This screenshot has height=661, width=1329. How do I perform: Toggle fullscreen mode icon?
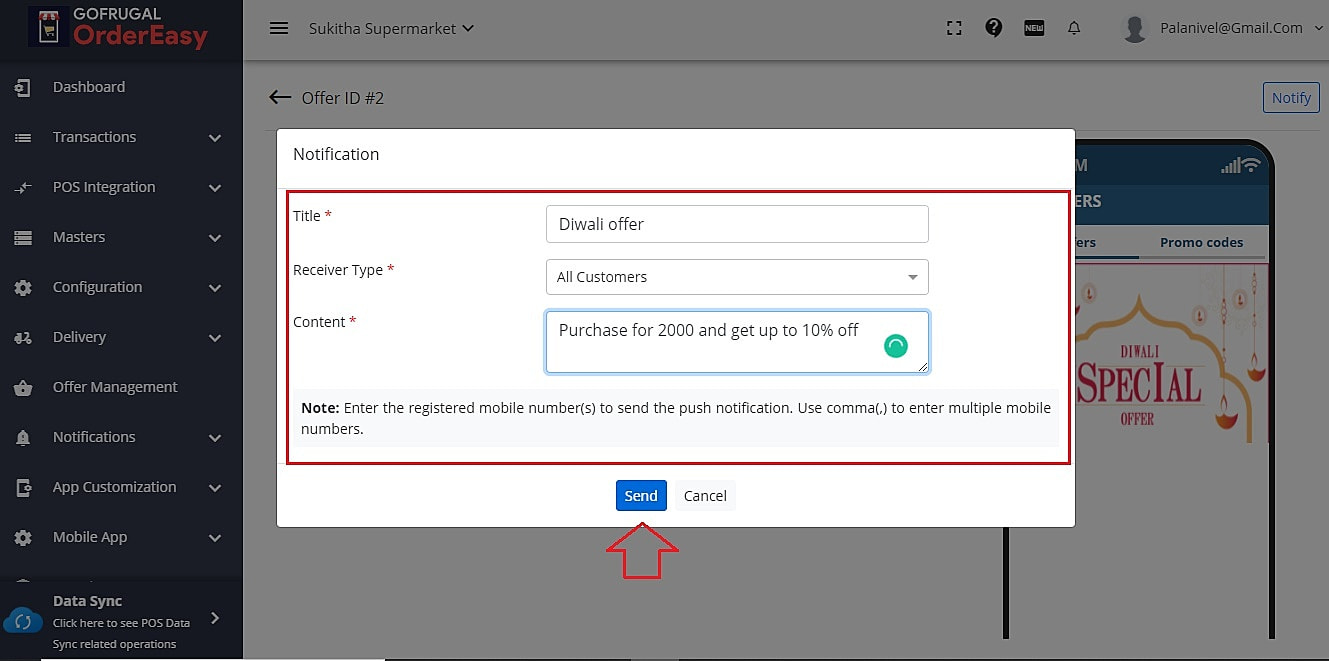(954, 28)
